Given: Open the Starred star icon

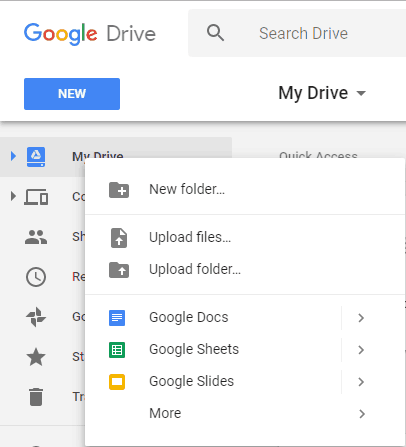Looking at the screenshot, I should pyautogui.click(x=36, y=357).
